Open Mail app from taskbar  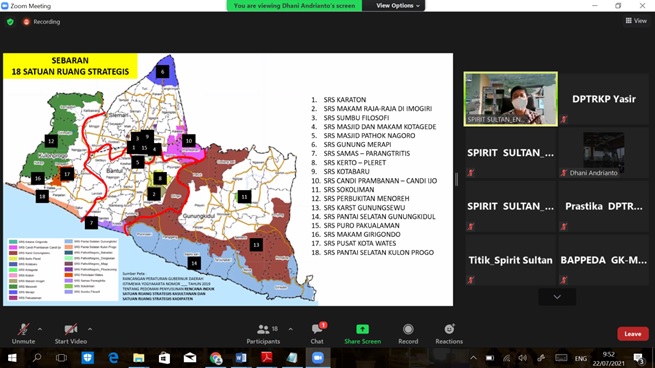[x=190, y=358]
